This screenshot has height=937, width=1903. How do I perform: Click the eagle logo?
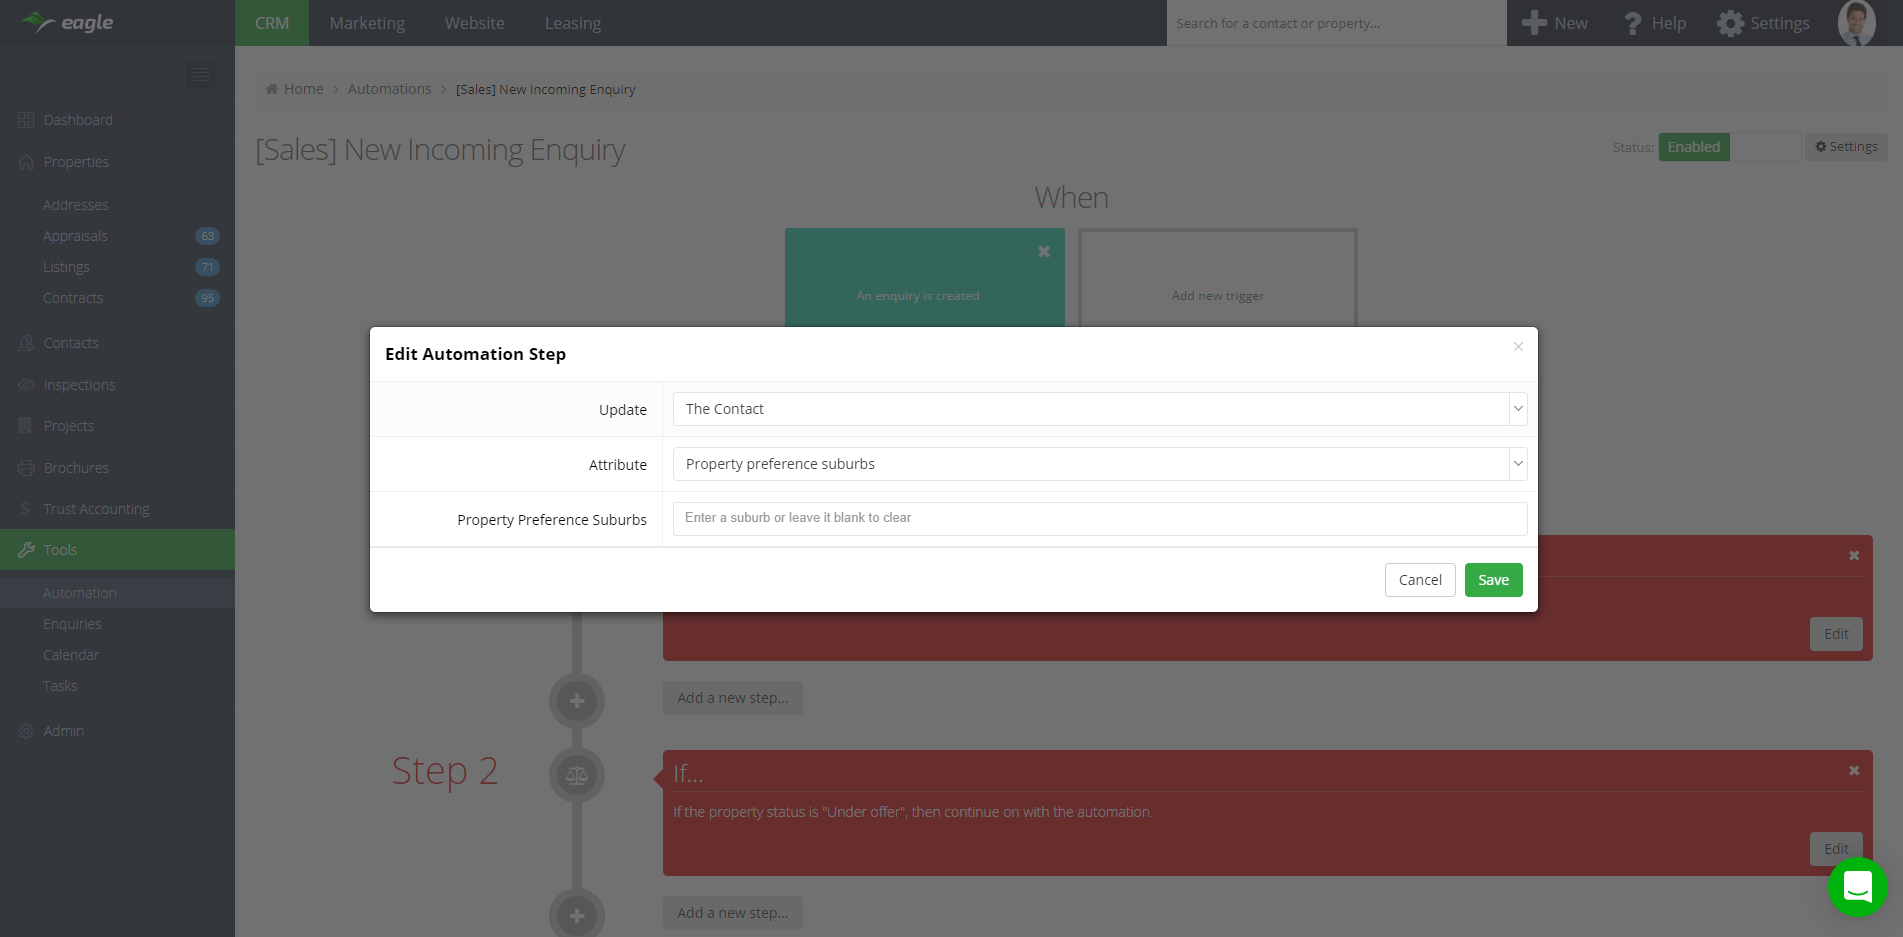[68, 23]
